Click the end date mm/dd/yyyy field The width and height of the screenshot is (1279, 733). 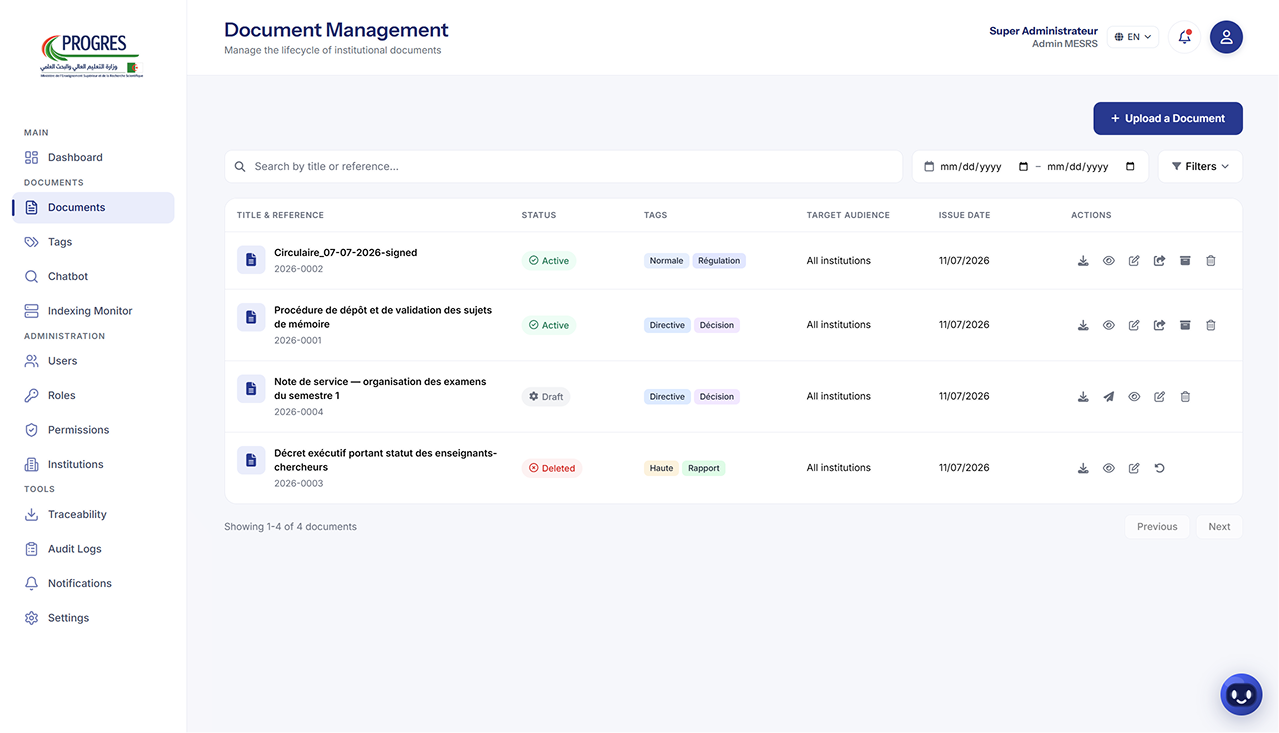pos(1078,167)
